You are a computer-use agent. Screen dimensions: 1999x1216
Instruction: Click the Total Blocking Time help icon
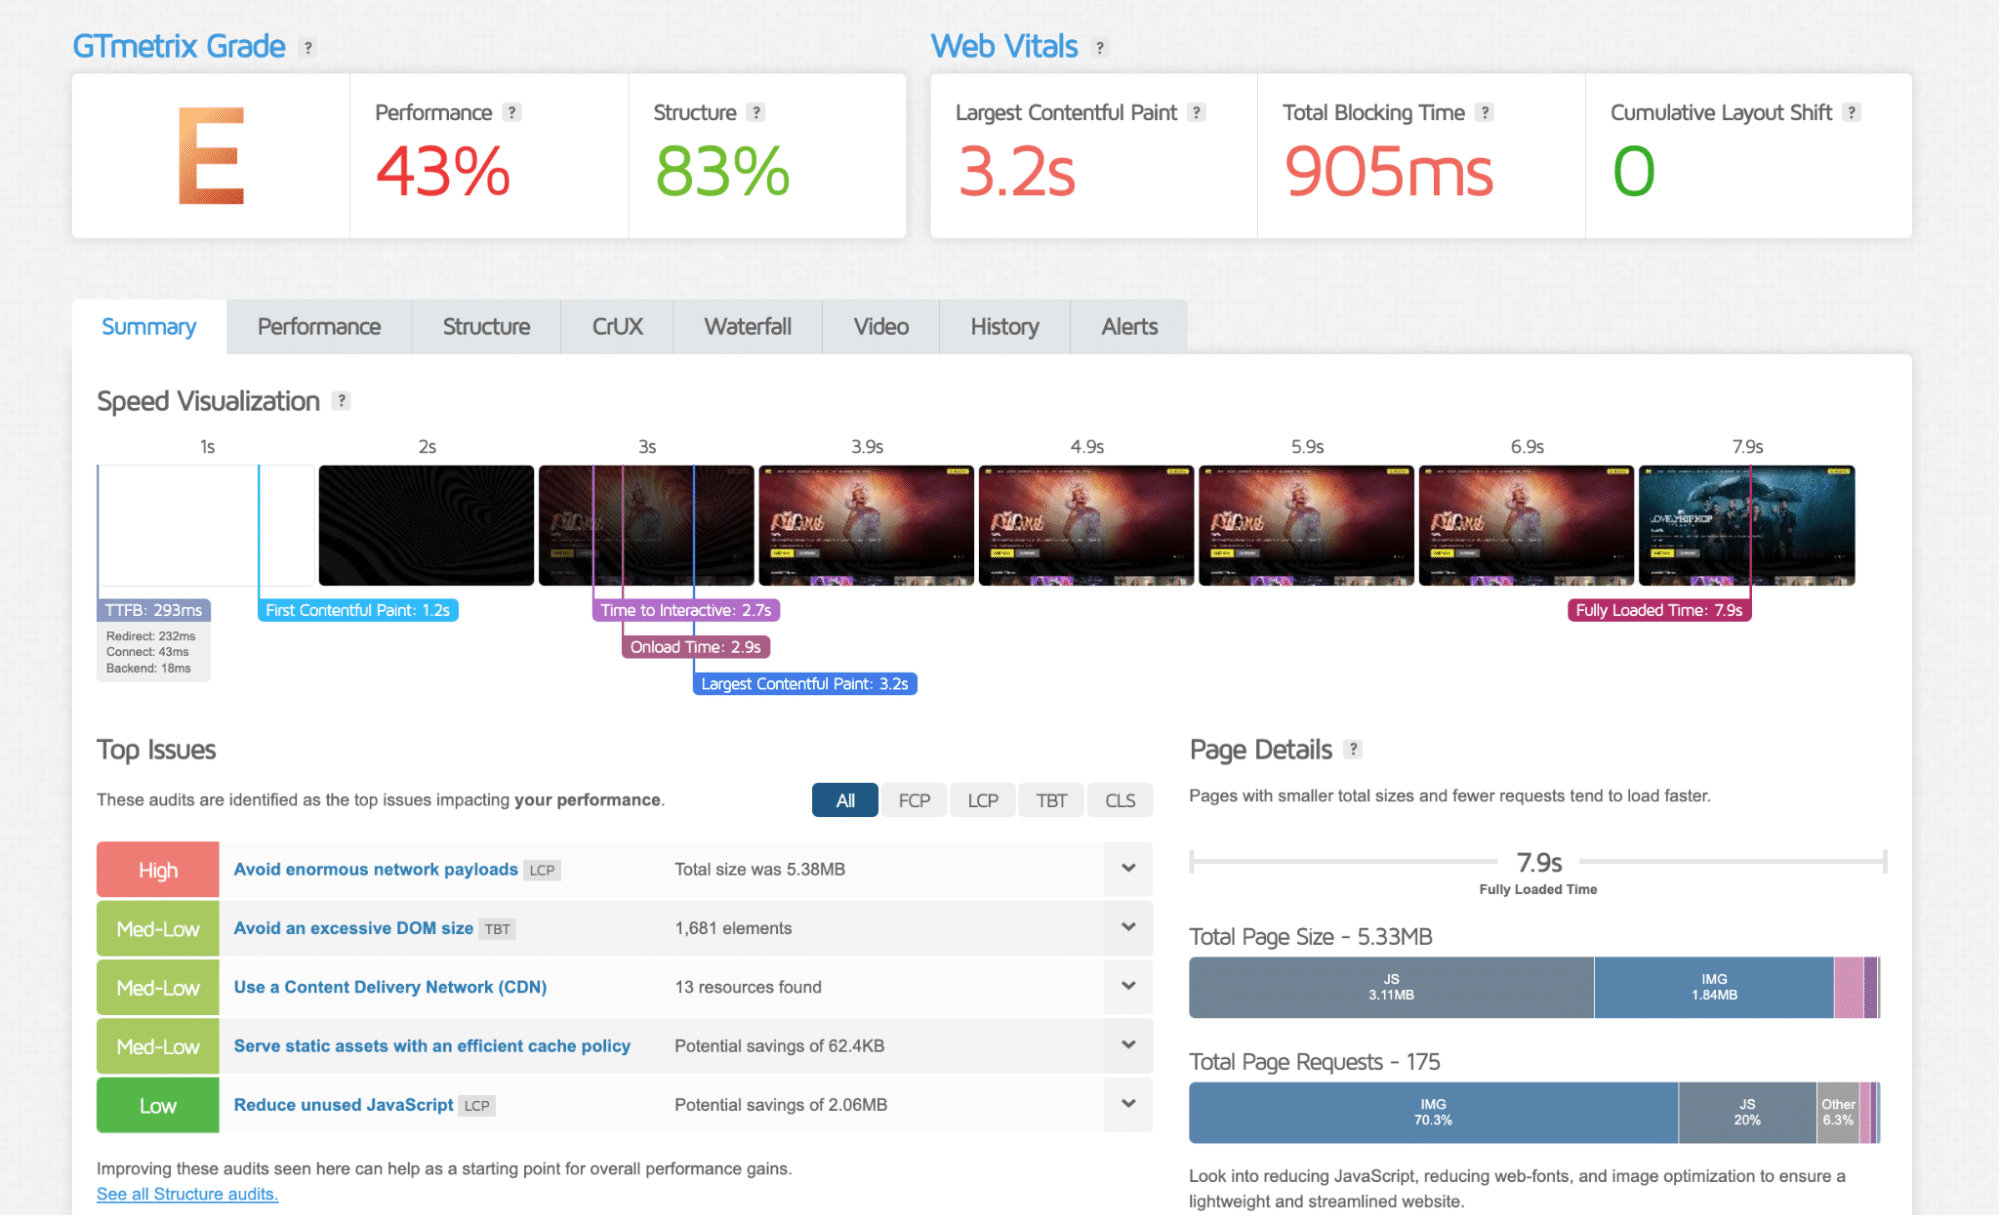click(x=1485, y=112)
